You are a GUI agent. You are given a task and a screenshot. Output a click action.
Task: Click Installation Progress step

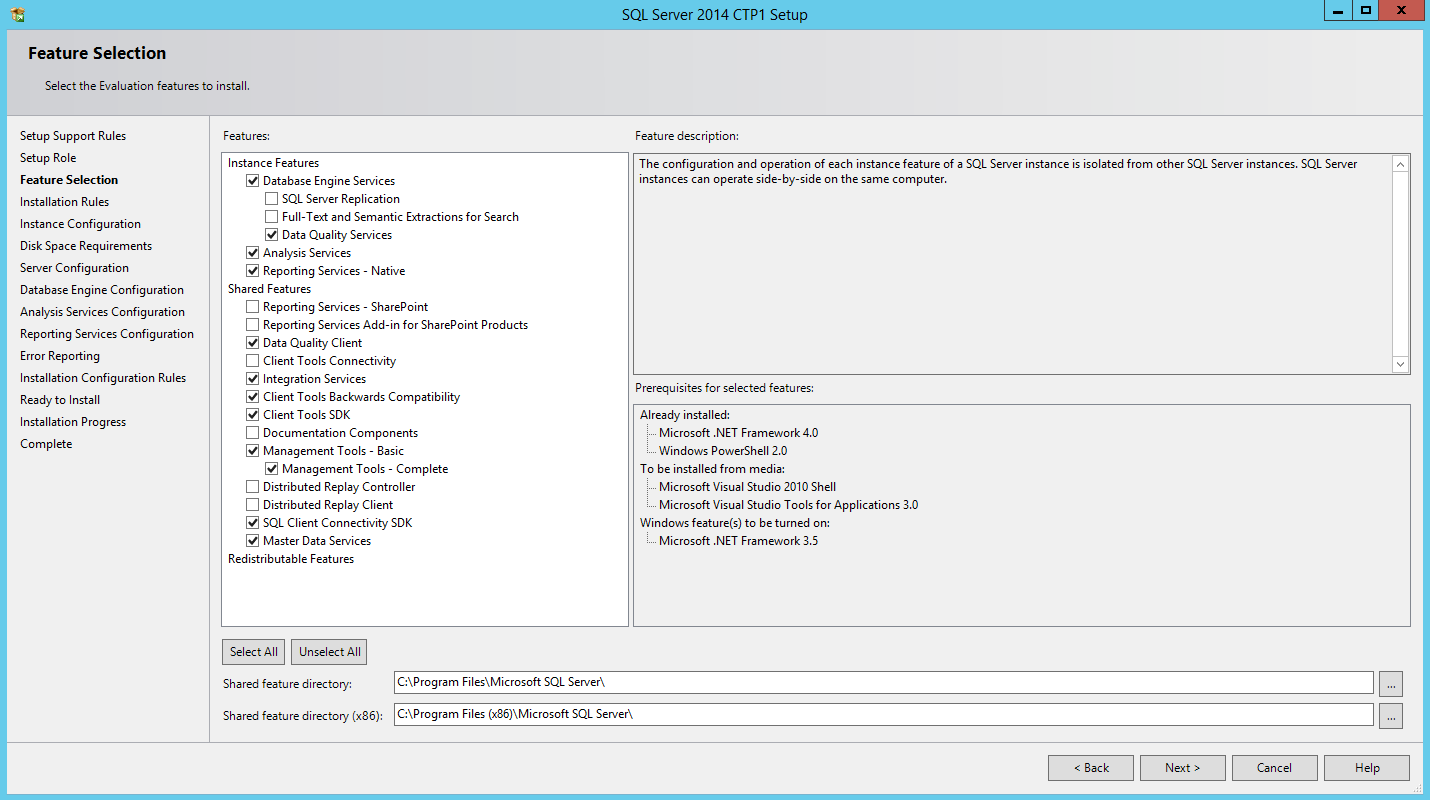73,422
